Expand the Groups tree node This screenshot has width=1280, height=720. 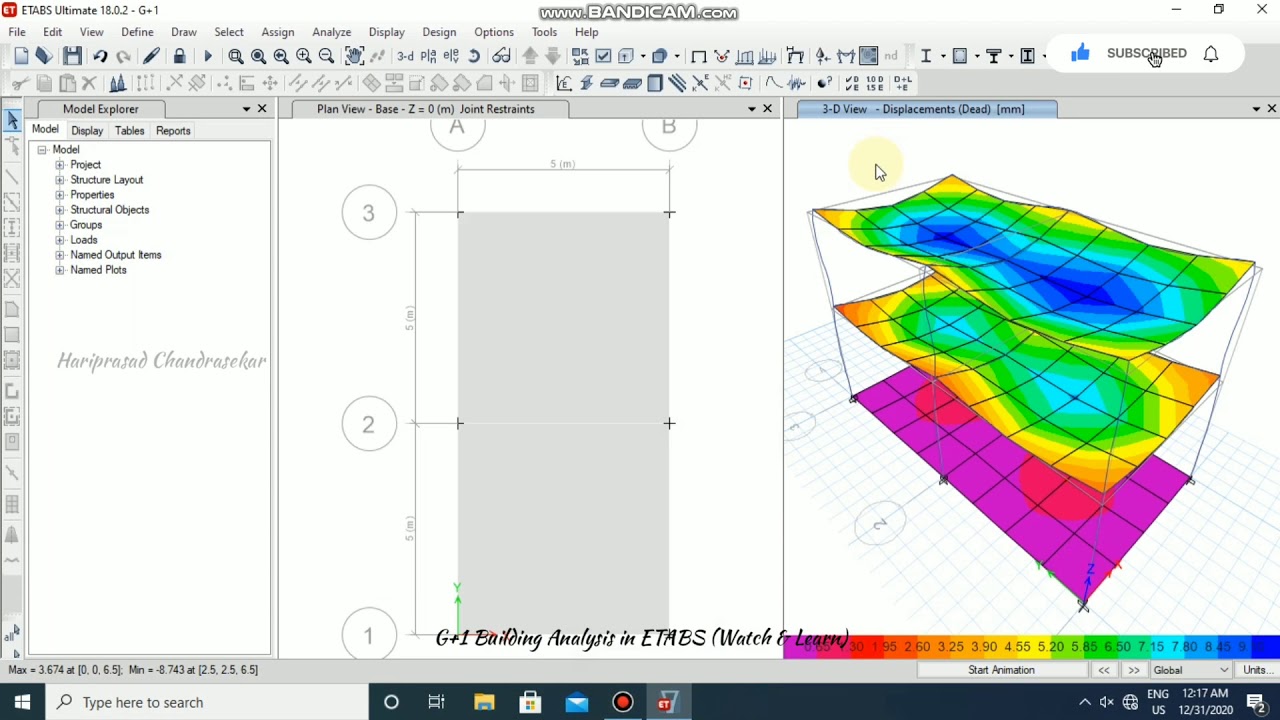coord(60,225)
